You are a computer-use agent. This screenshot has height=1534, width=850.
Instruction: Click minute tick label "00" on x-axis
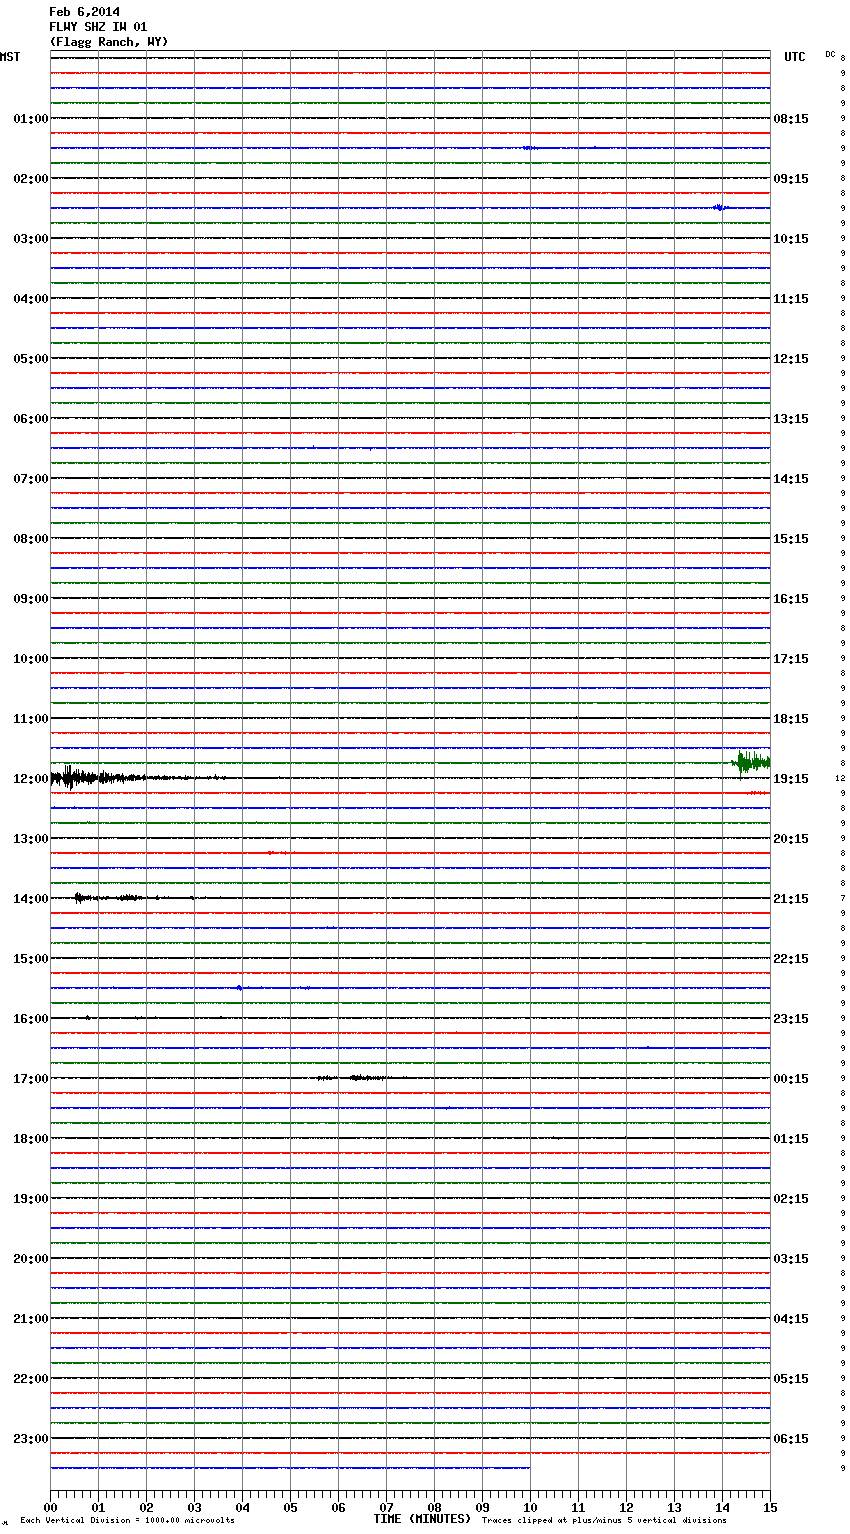click(x=50, y=1507)
